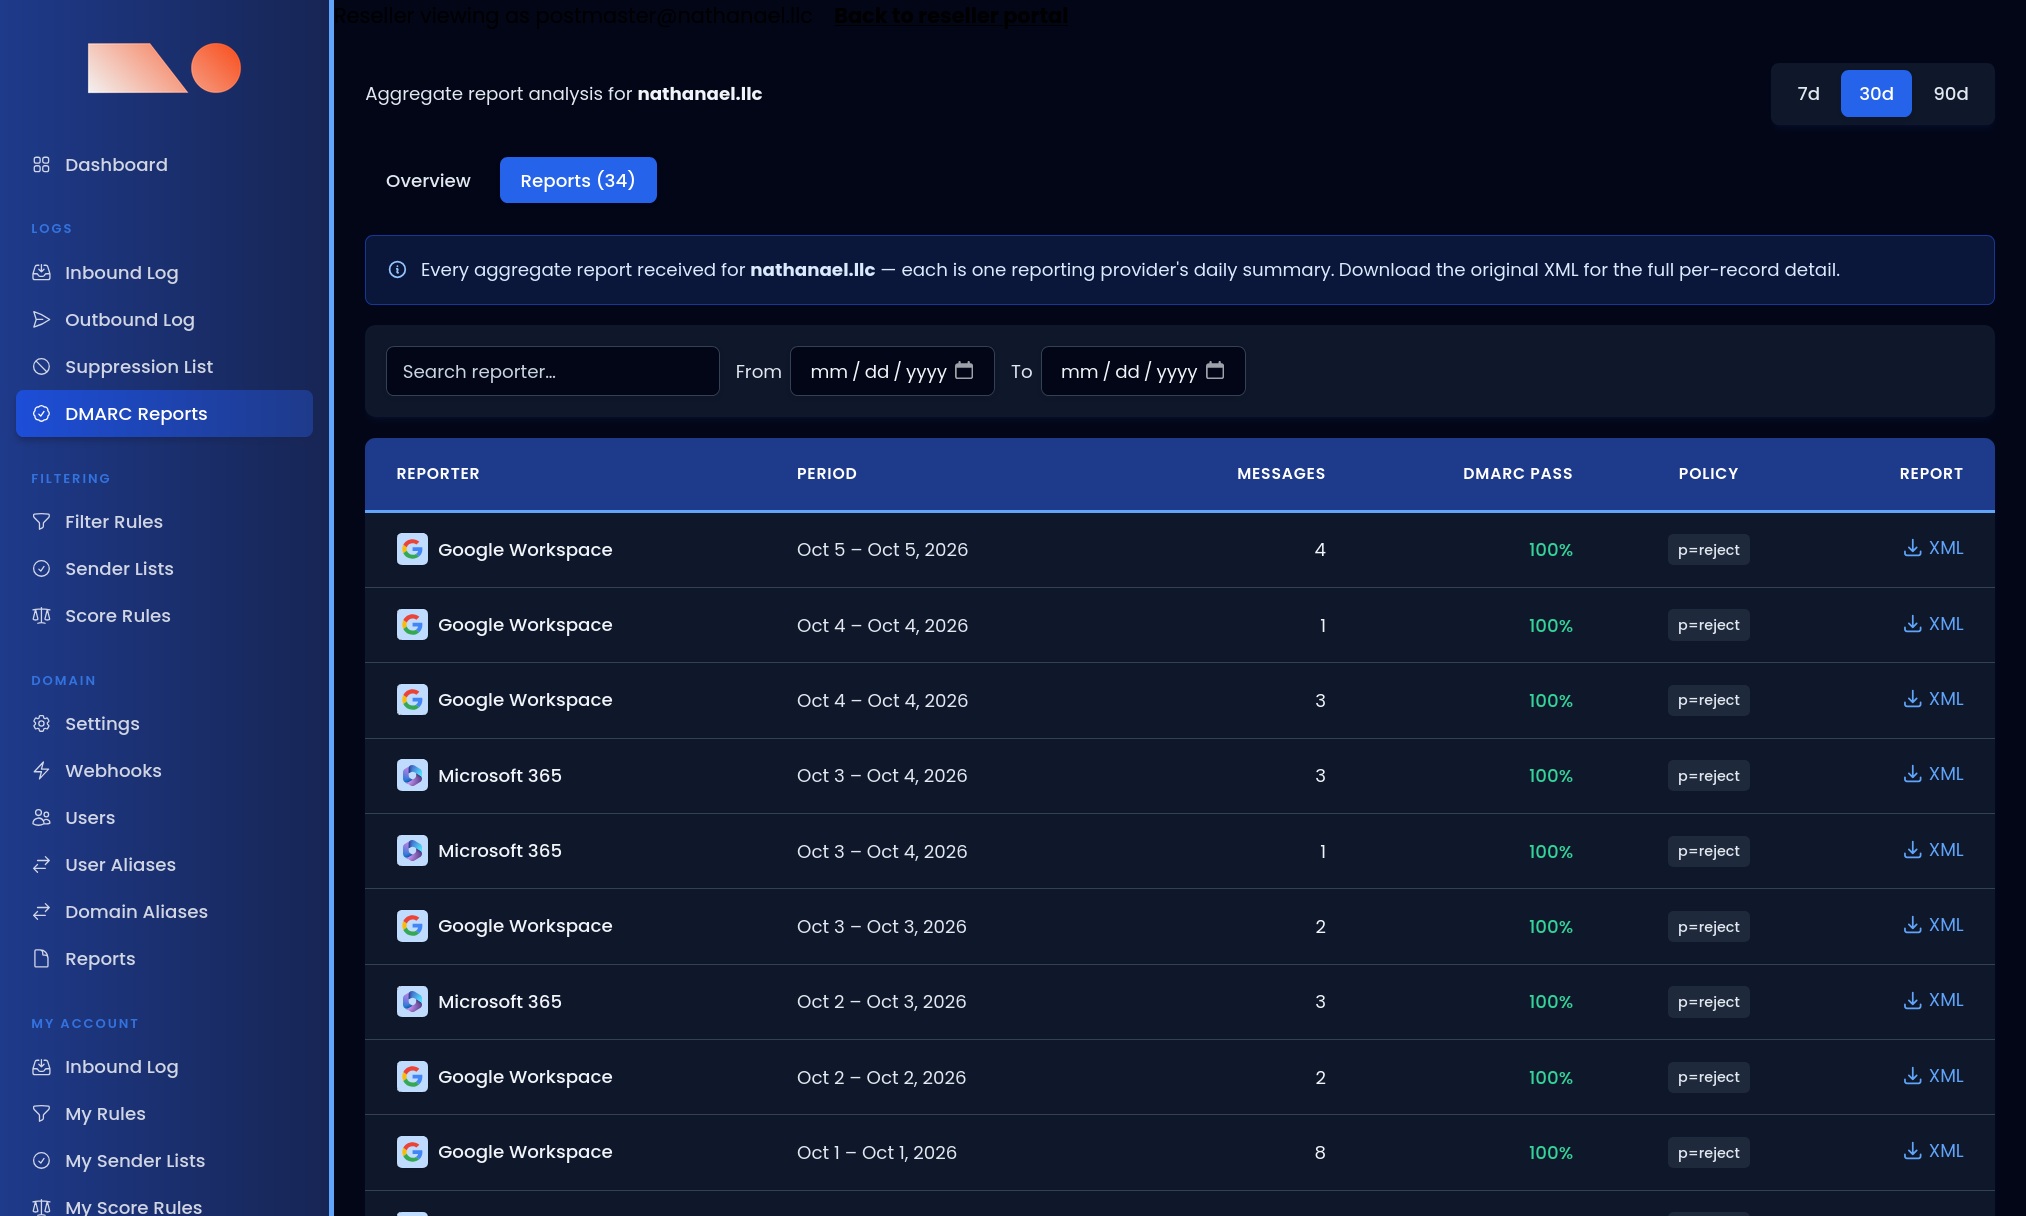Click the DMARC PASS column header
Image resolution: width=2026 pixels, height=1216 pixels.
click(x=1518, y=474)
